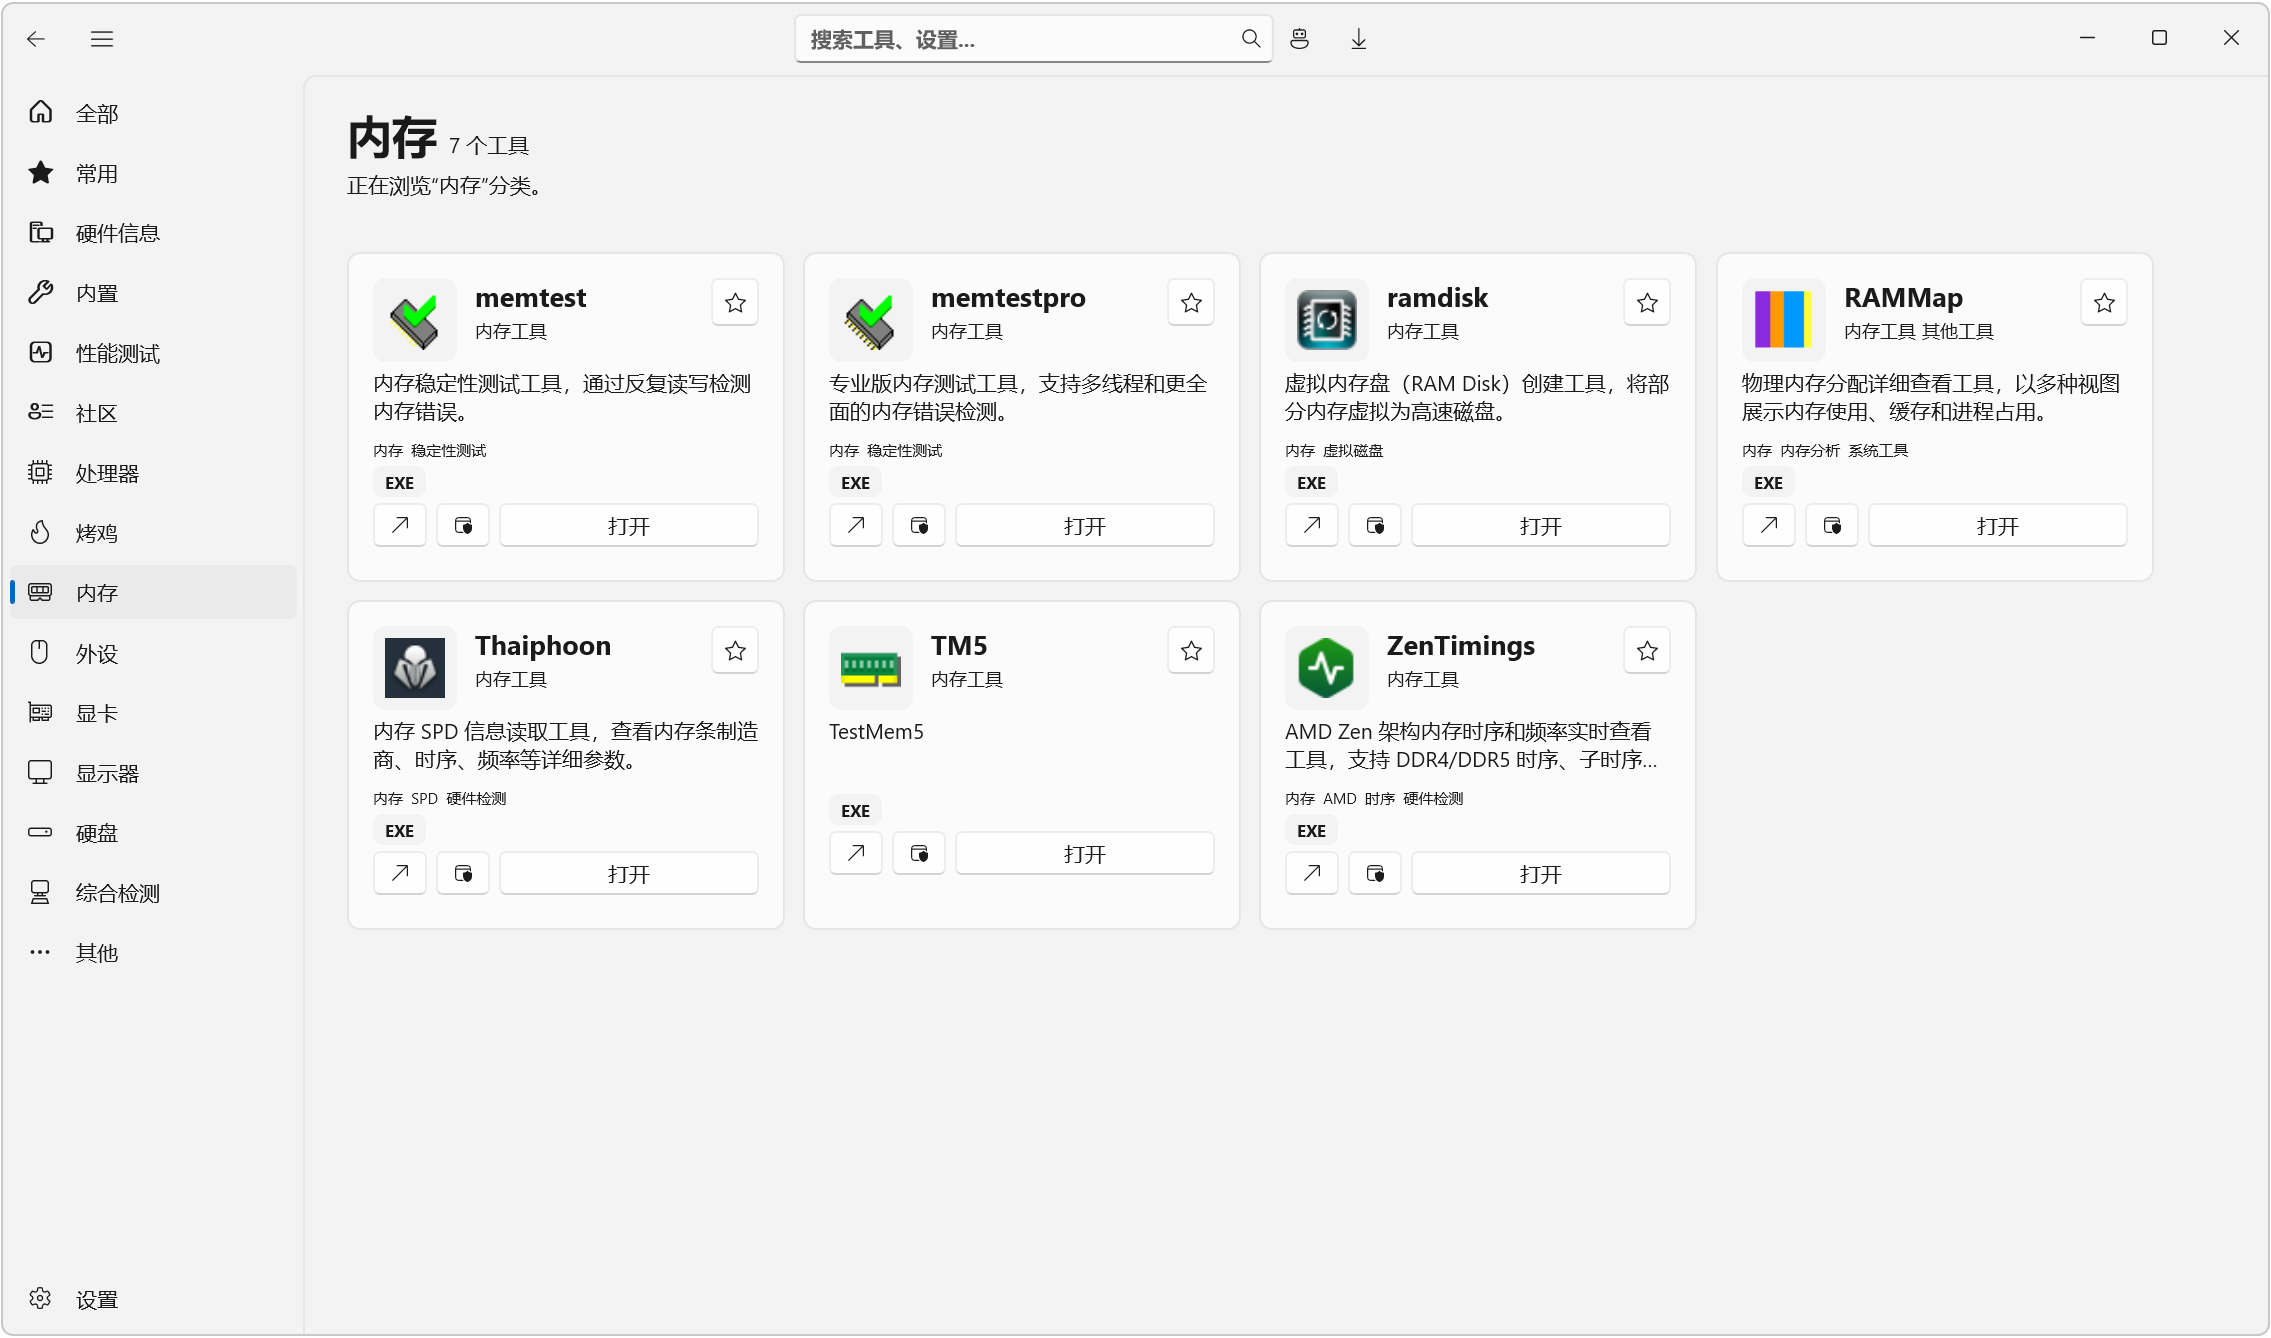Open 烤鸡 stress test category

point(153,533)
